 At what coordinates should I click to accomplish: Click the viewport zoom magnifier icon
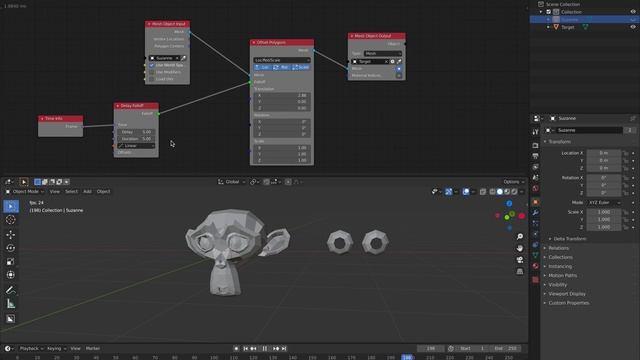point(520,237)
